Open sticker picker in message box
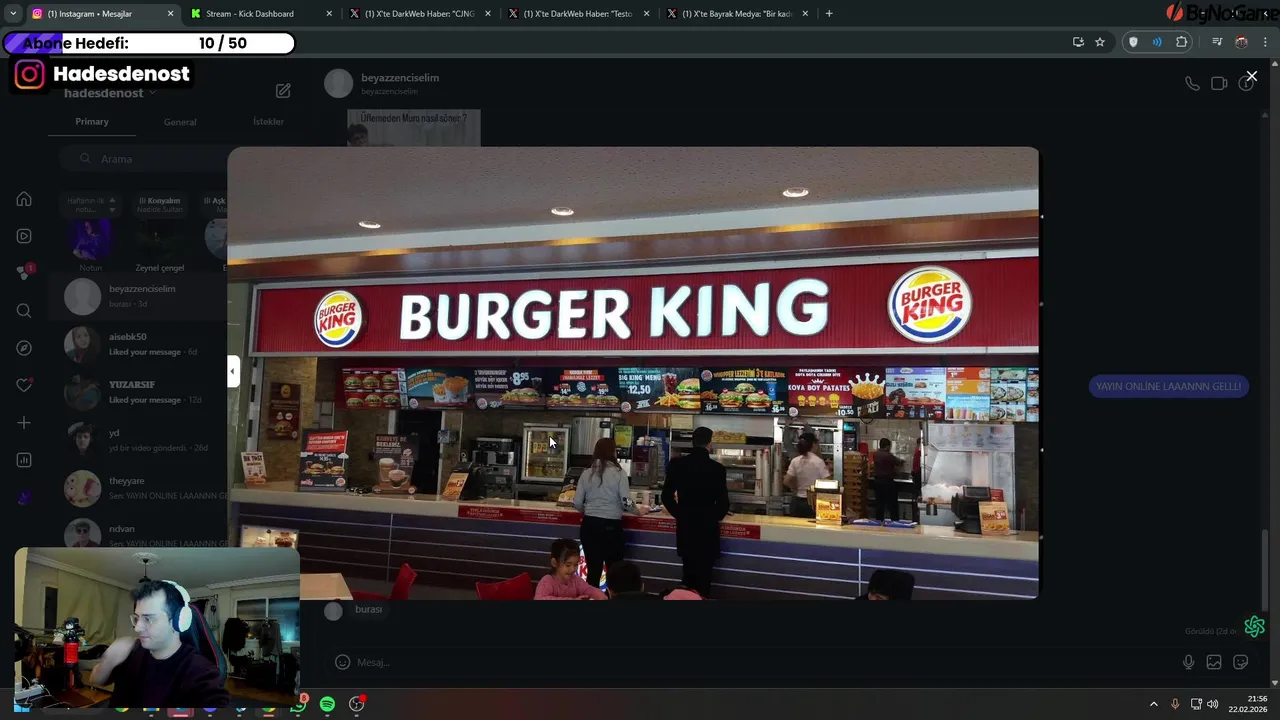 [1241, 662]
